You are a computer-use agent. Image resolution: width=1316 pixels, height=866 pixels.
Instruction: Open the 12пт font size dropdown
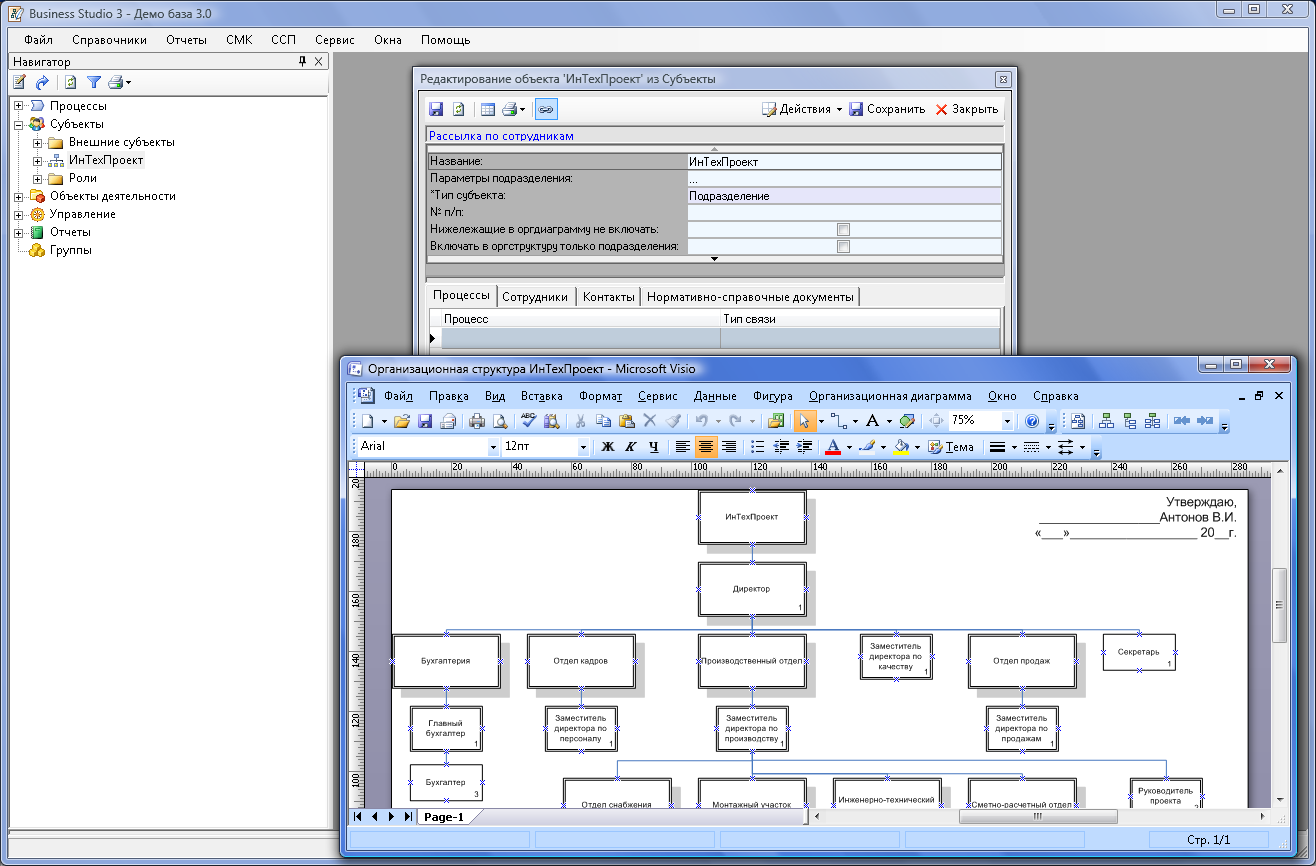(584, 447)
